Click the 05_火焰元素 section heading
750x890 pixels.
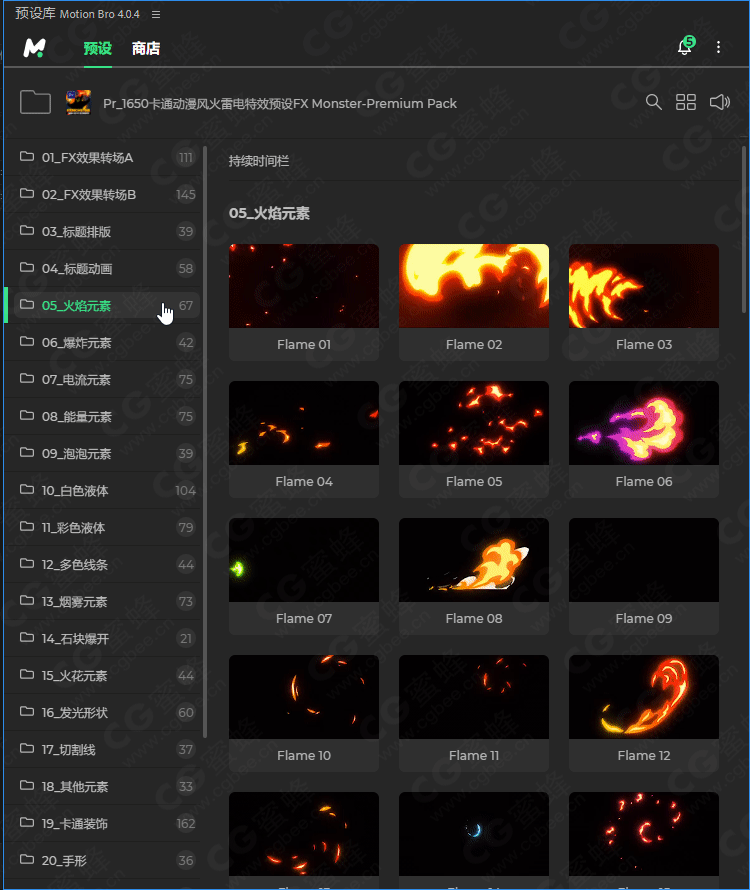point(269,213)
